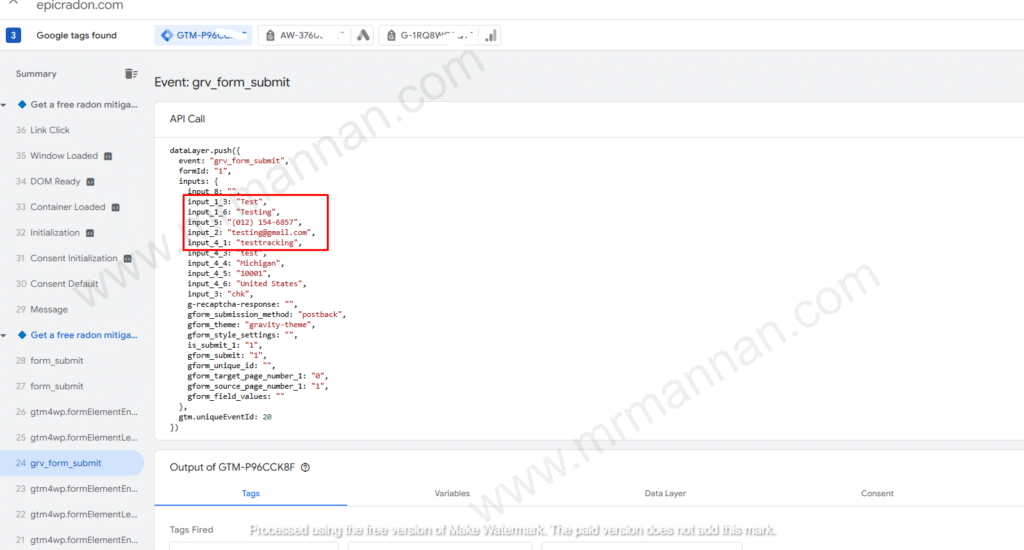Viewport: 1024px width, 550px height.
Task: Switch to the Consent tab
Action: [x=877, y=494]
